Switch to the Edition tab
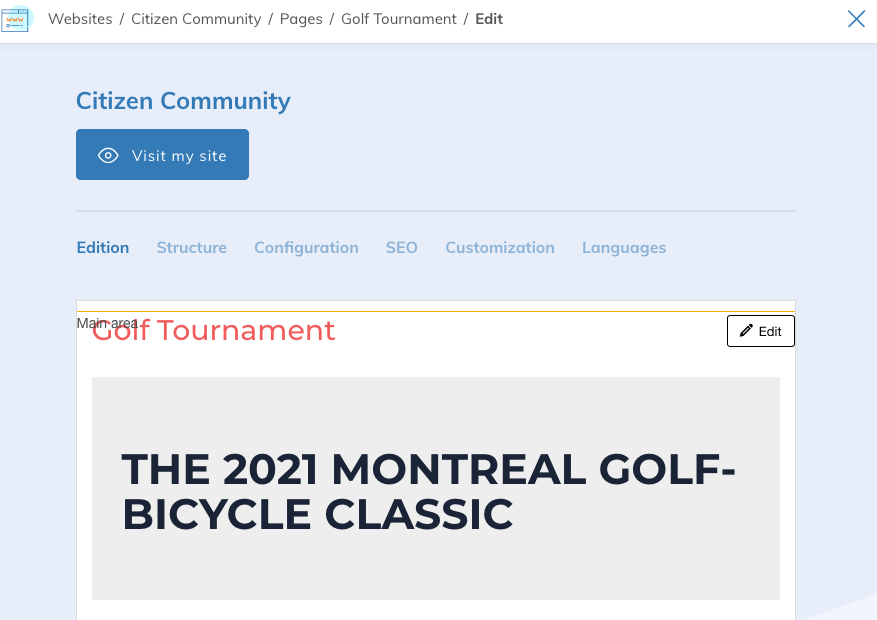The width and height of the screenshot is (877, 620). [103, 248]
